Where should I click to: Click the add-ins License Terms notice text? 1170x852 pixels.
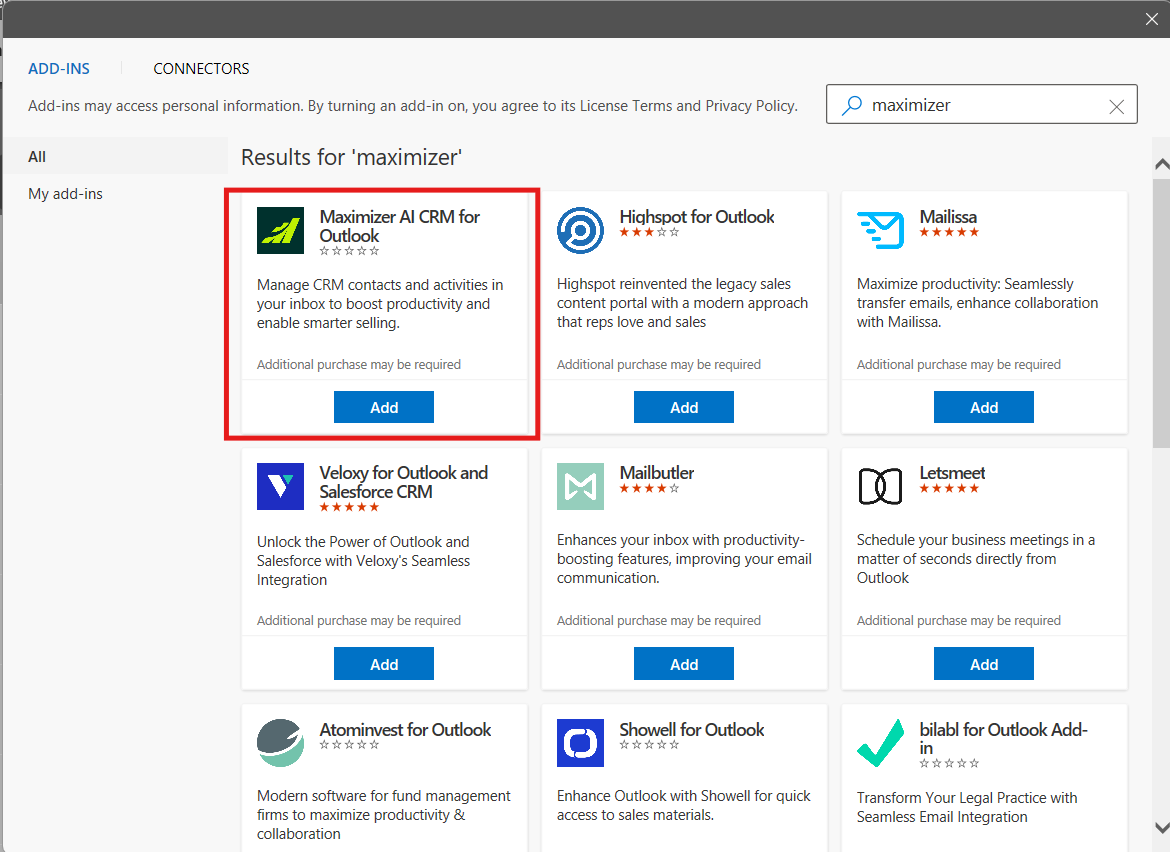[x=413, y=106]
